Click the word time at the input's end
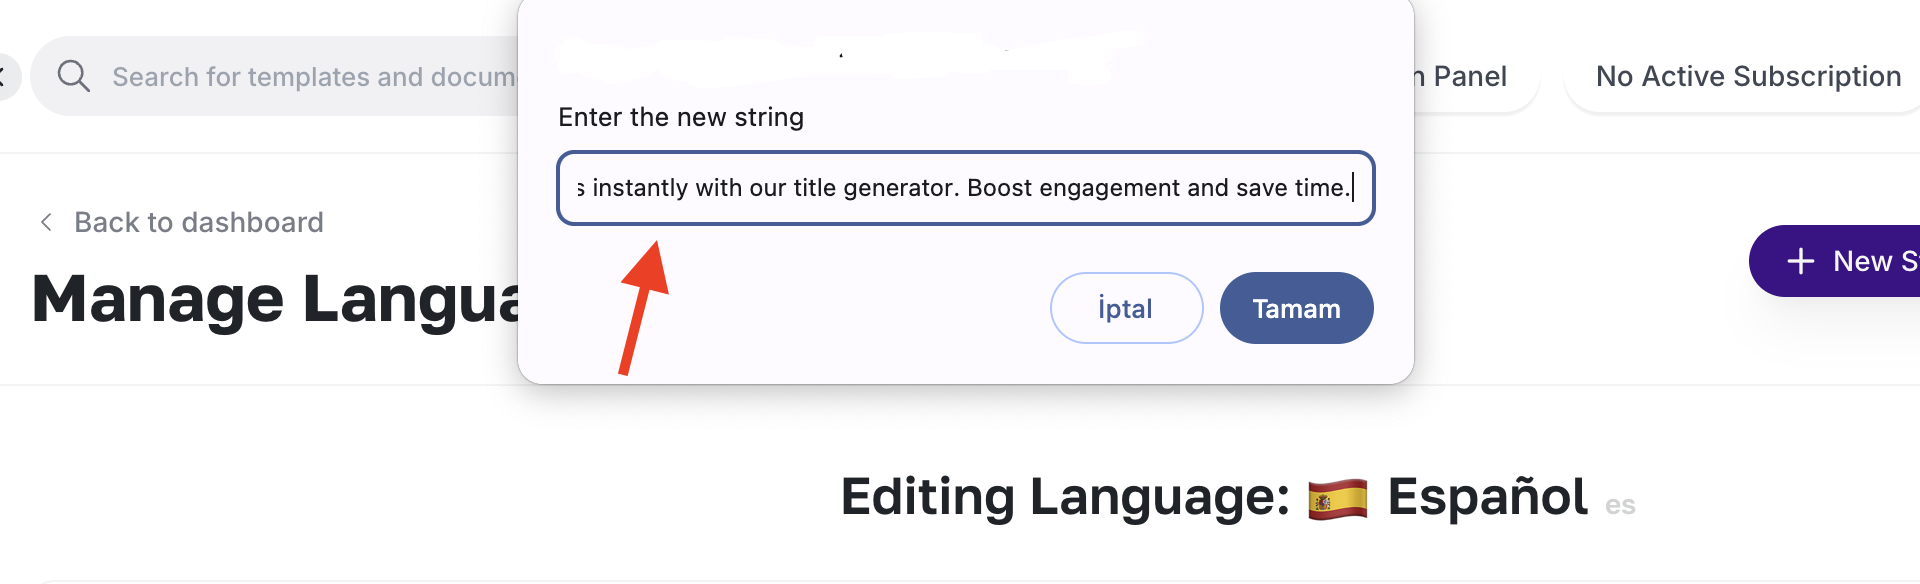Viewport: 1920px width, 584px height. [x=1318, y=188]
